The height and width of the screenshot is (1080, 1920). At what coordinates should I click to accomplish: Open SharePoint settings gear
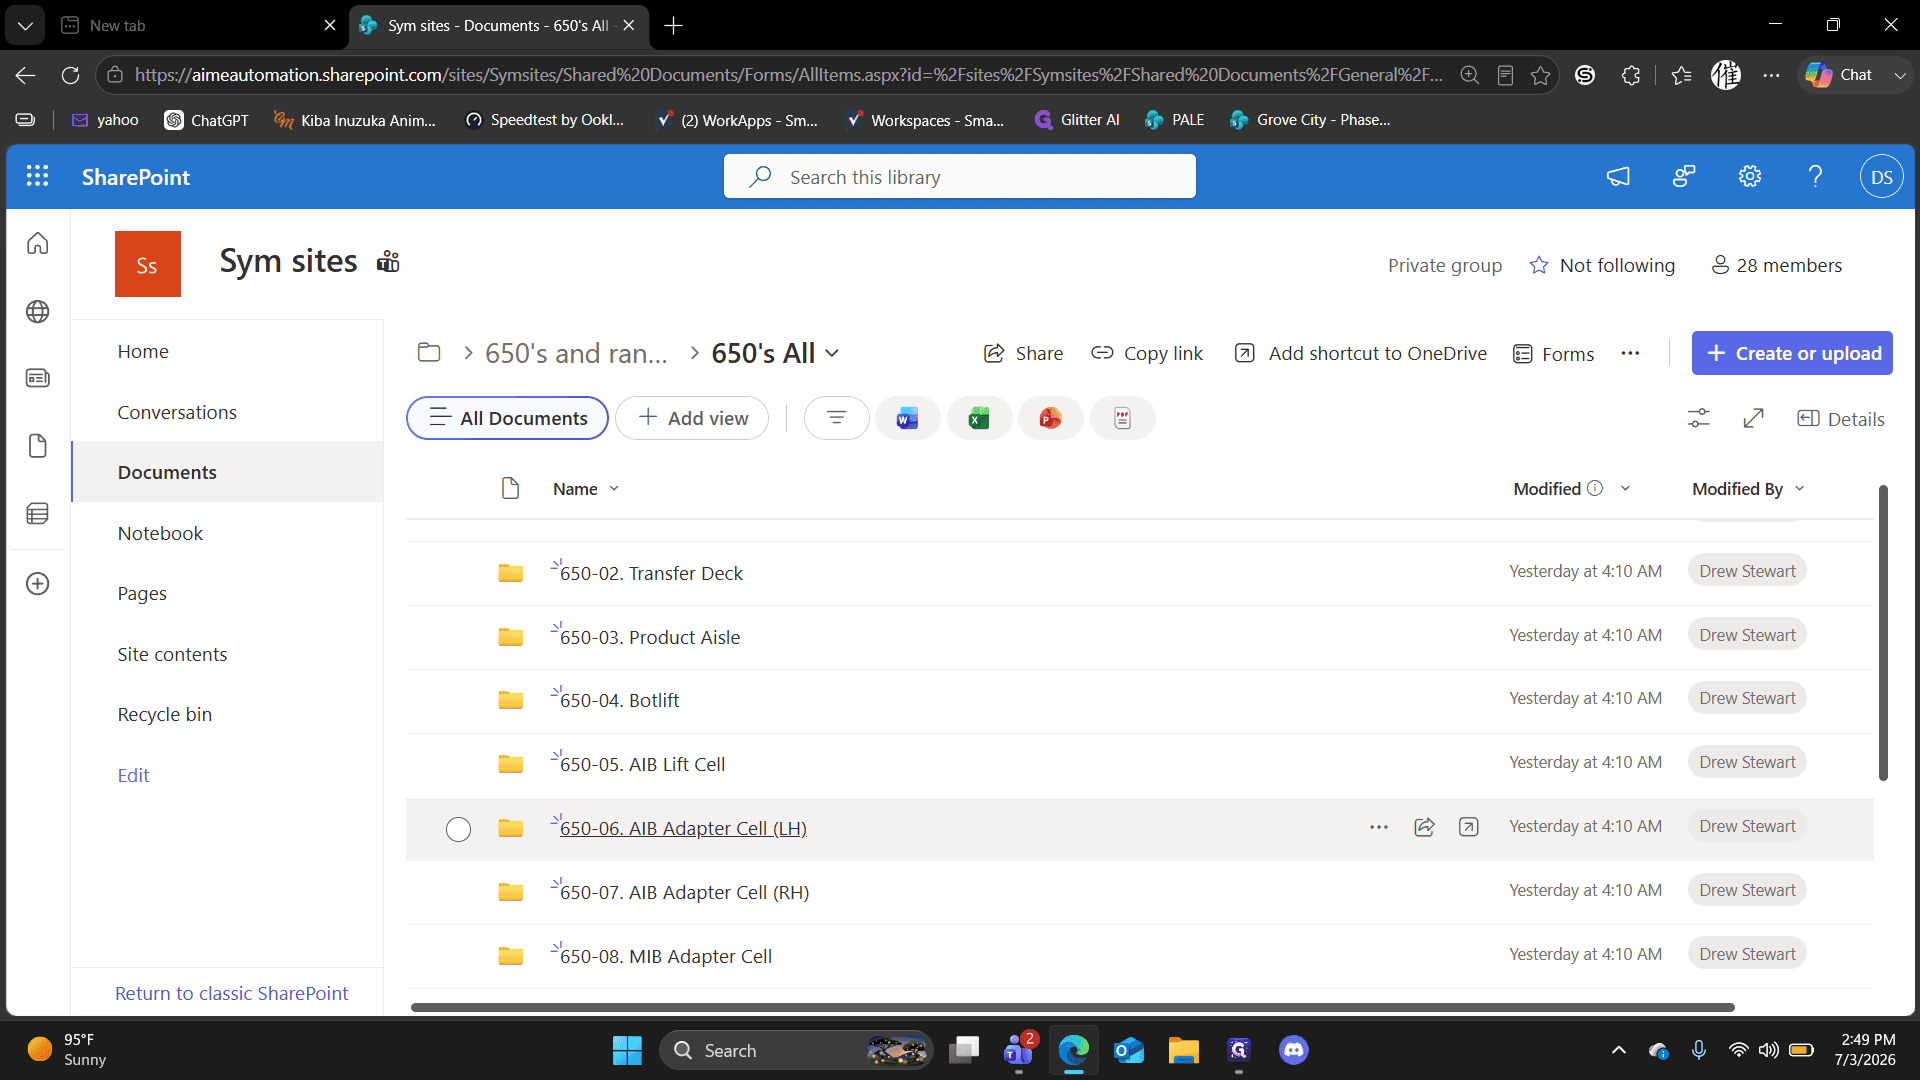coord(1750,176)
